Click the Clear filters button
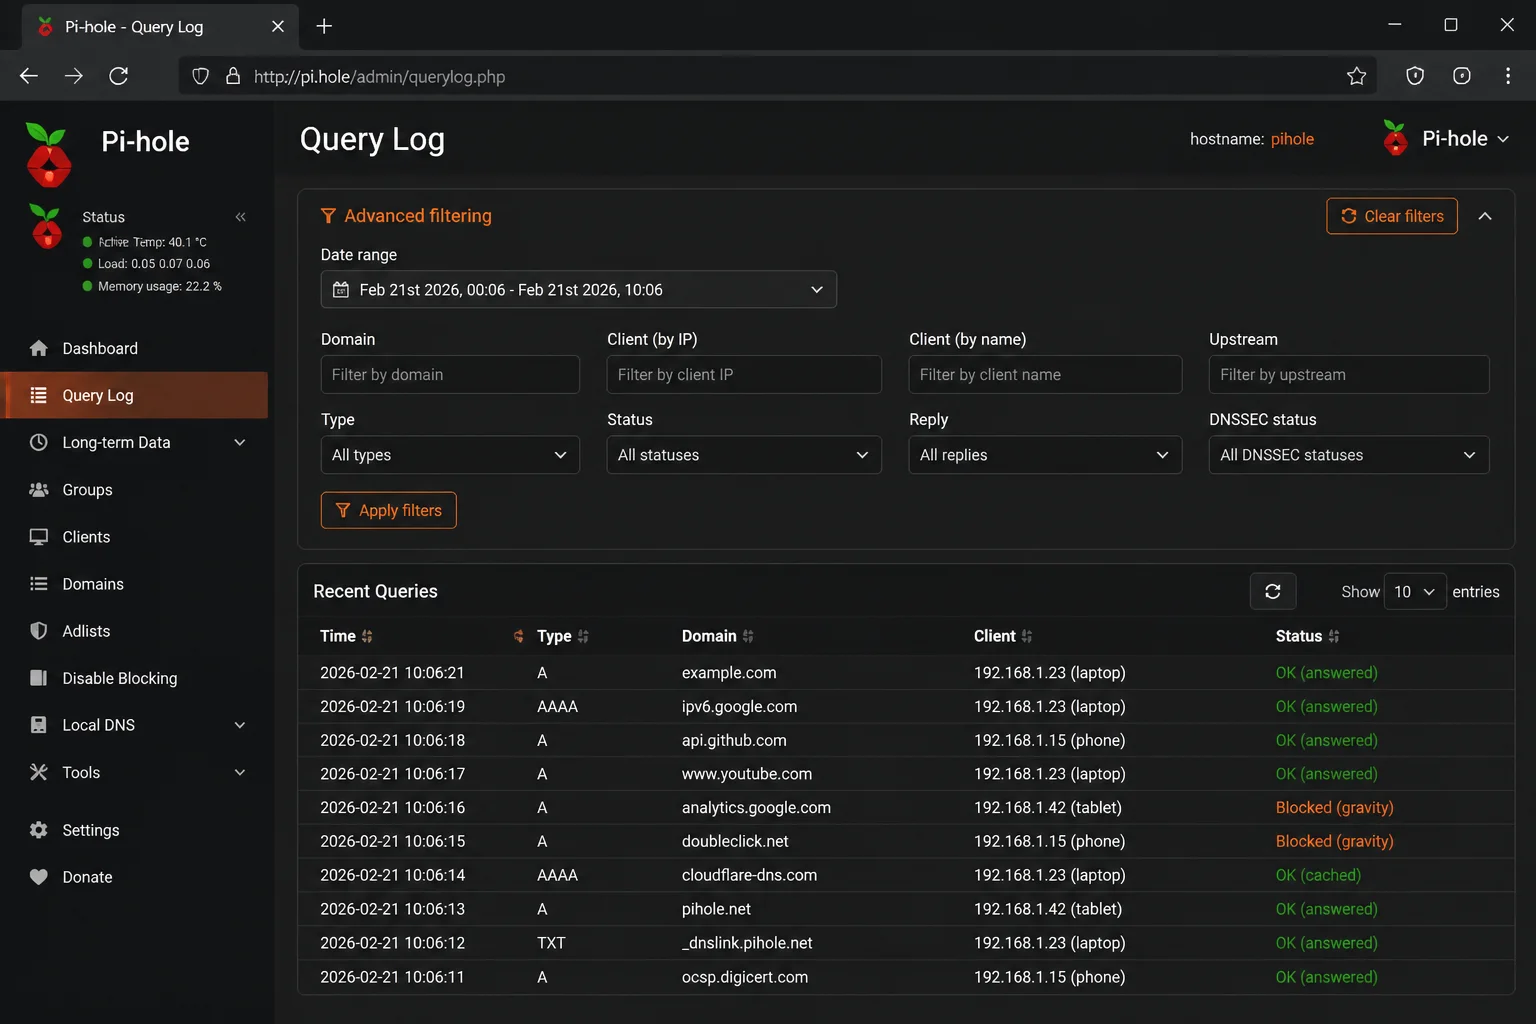The width and height of the screenshot is (1536, 1024). pyautogui.click(x=1392, y=216)
